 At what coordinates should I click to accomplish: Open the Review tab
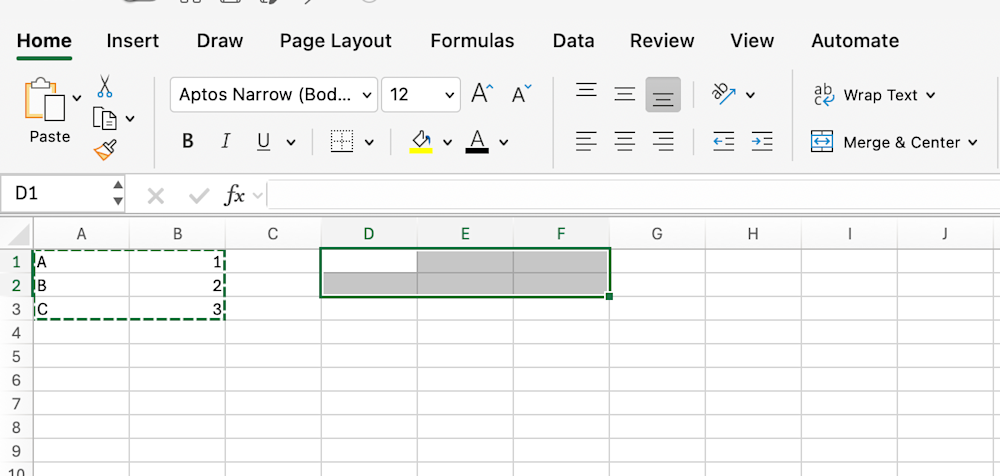(x=662, y=41)
